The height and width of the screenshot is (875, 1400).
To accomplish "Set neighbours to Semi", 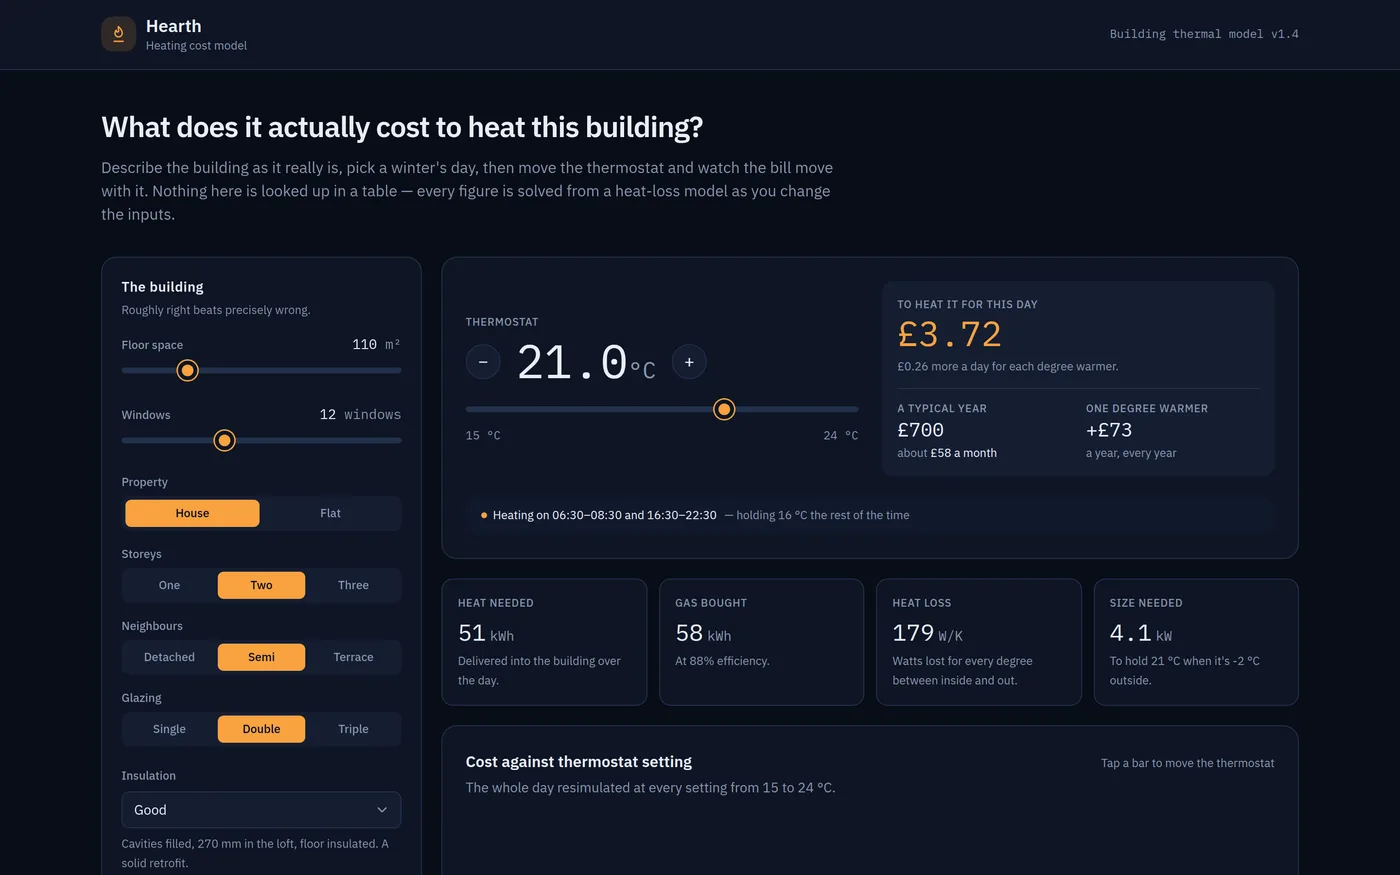I will (261, 657).
